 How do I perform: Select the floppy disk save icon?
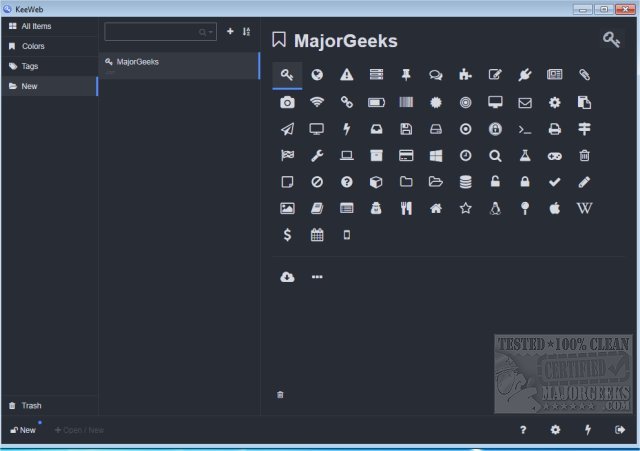(x=406, y=129)
